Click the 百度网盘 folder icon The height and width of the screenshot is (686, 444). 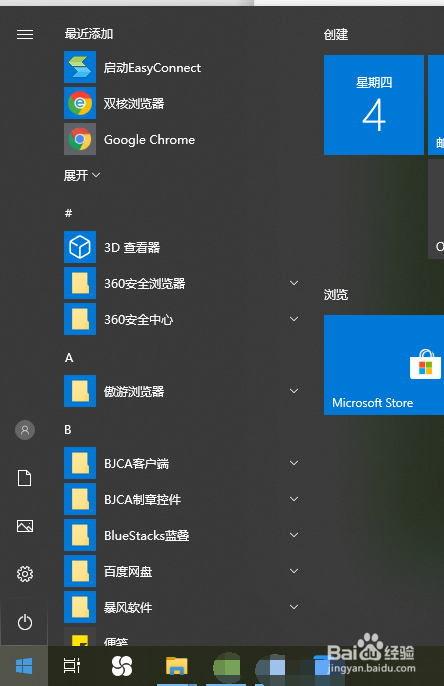coord(80,571)
